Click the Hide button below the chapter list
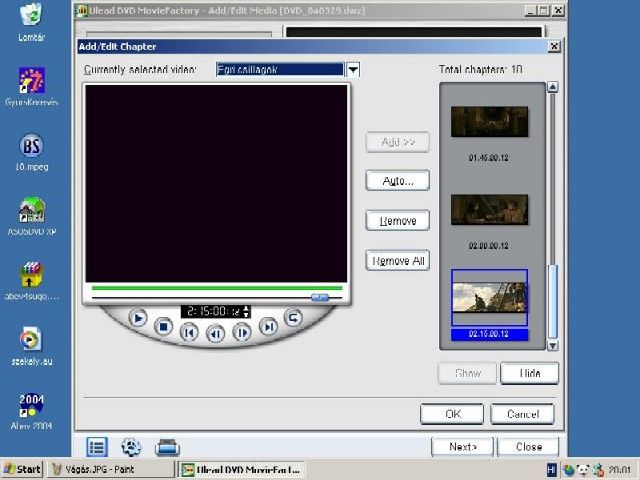 point(529,373)
